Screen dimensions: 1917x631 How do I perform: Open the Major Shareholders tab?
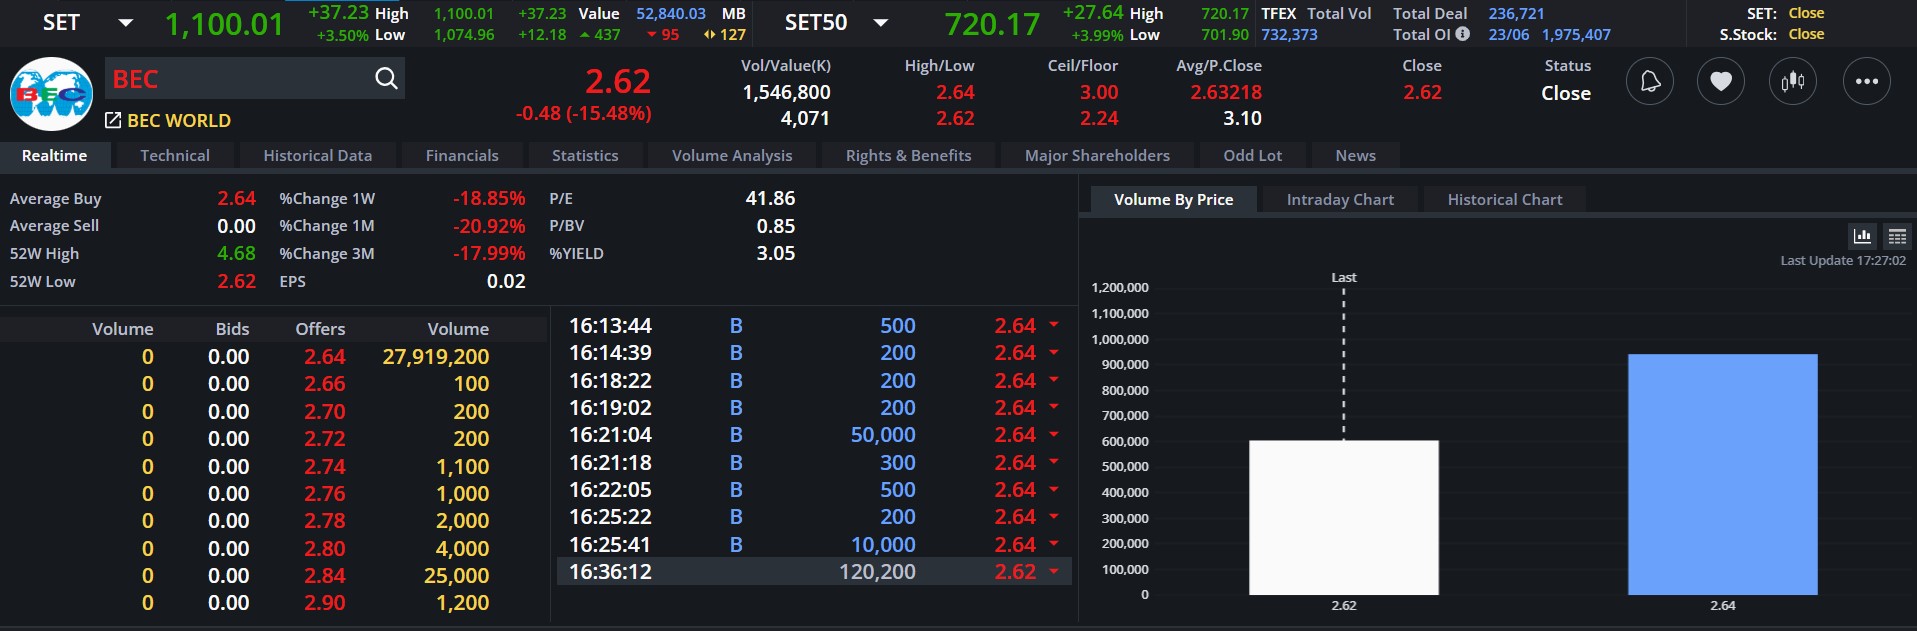[1097, 155]
